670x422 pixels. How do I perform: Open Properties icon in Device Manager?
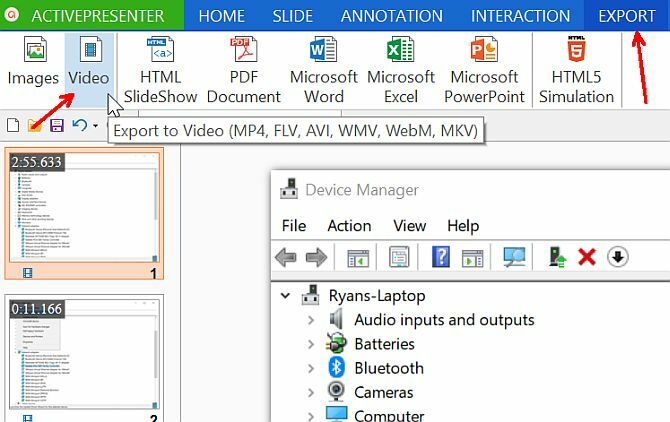tap(399, 257)
